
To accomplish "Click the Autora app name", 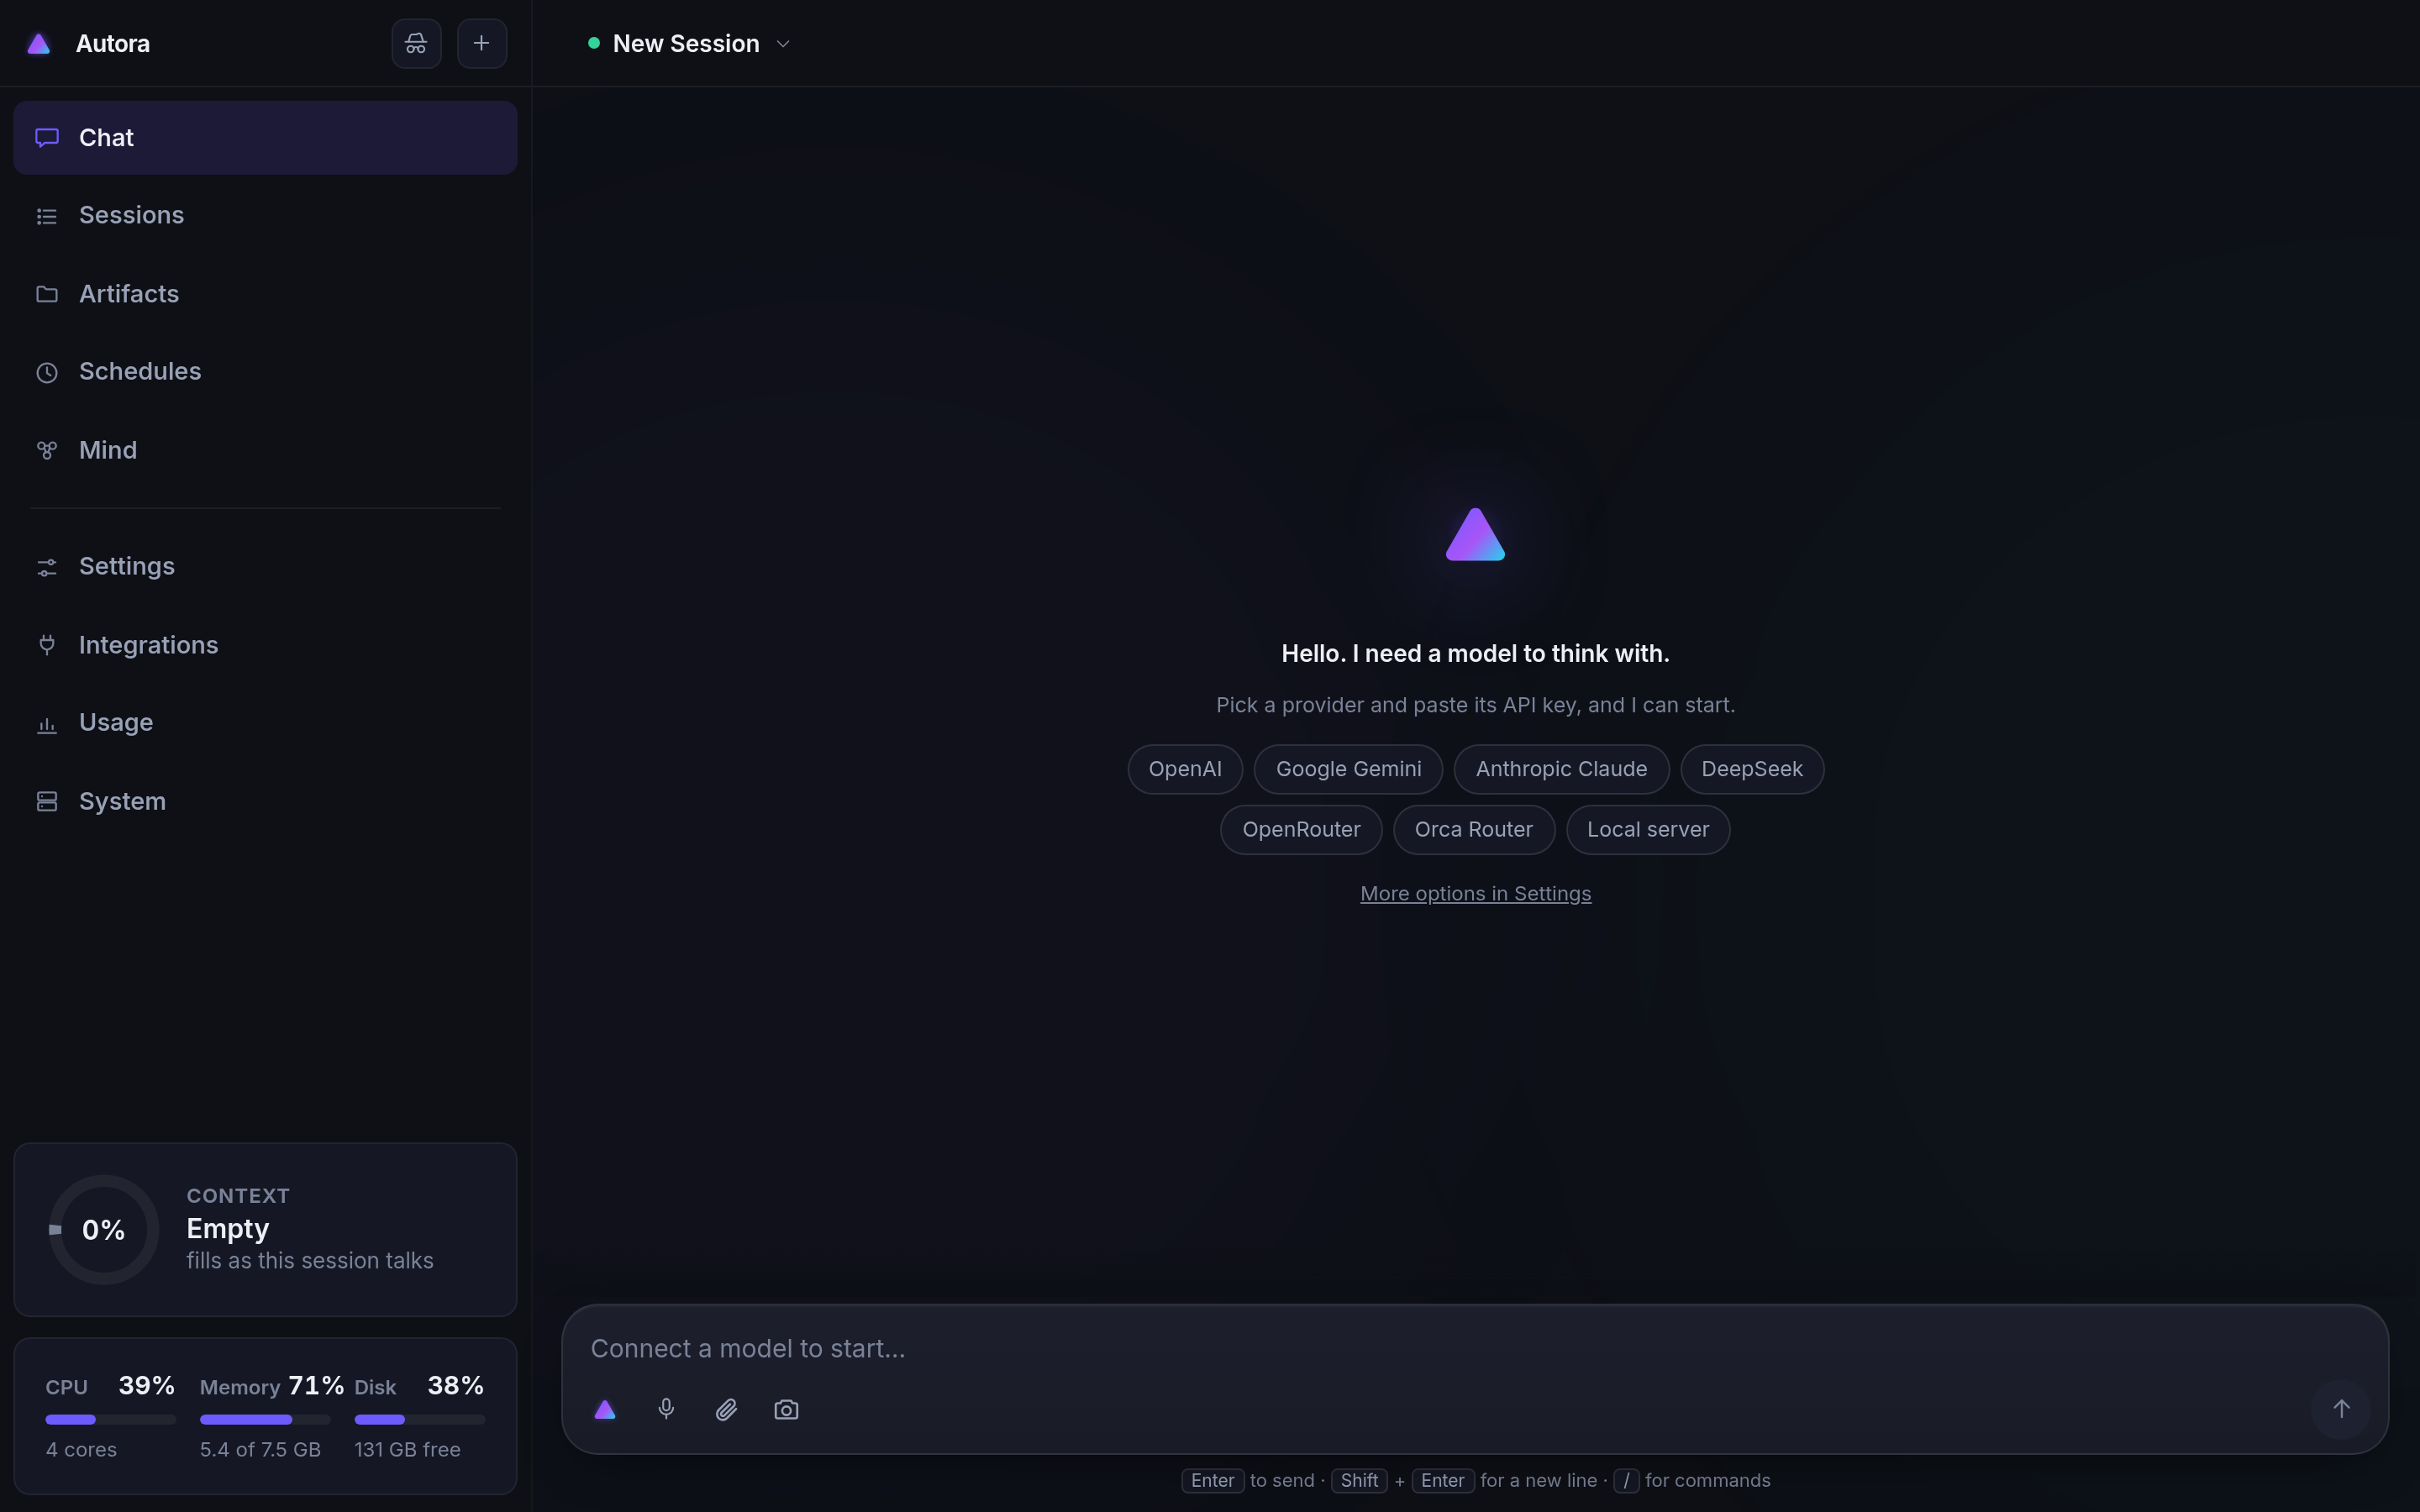I will tap(113, 44).
